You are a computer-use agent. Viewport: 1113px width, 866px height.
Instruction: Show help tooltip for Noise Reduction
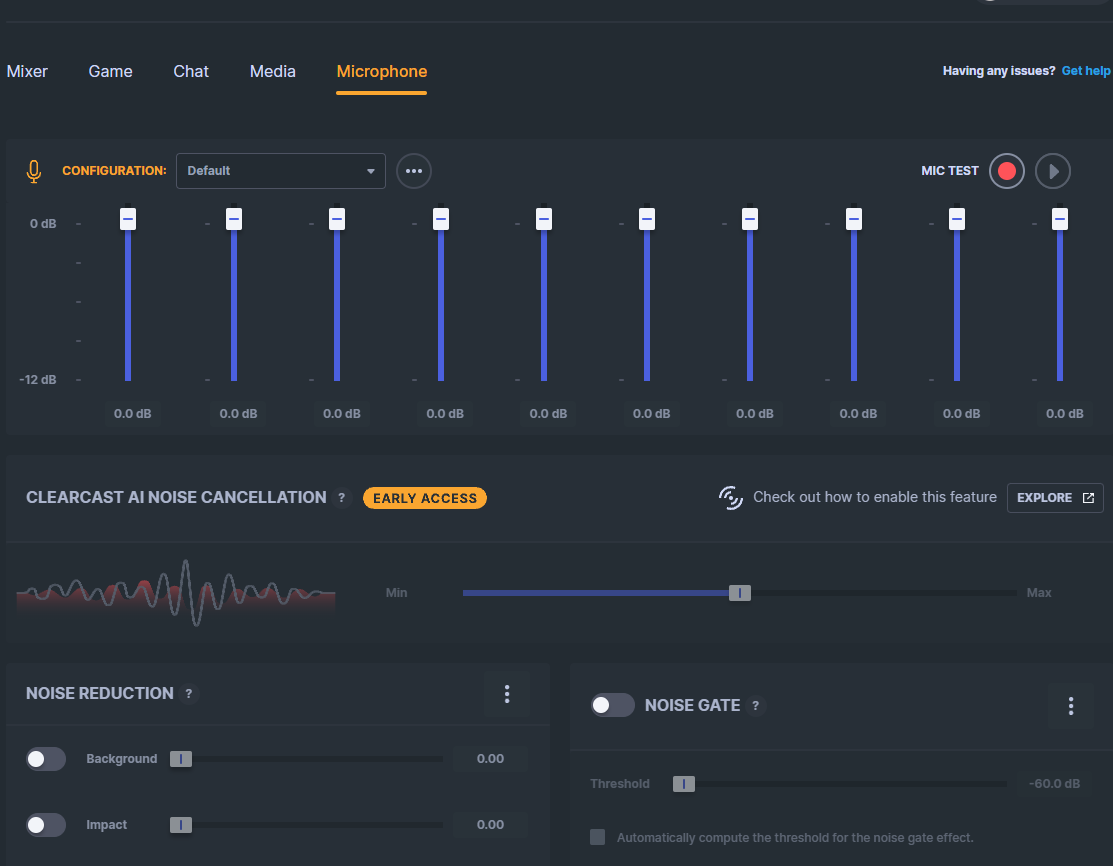188,694
